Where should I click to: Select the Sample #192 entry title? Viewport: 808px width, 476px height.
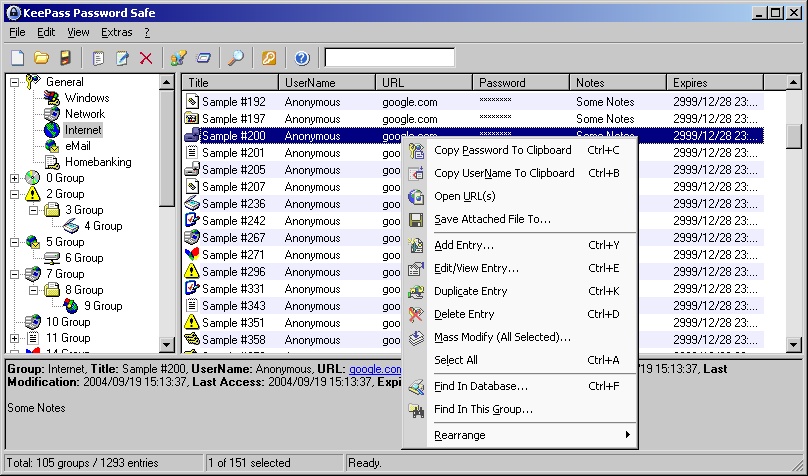pyautogui.click(x=233, y=102)
